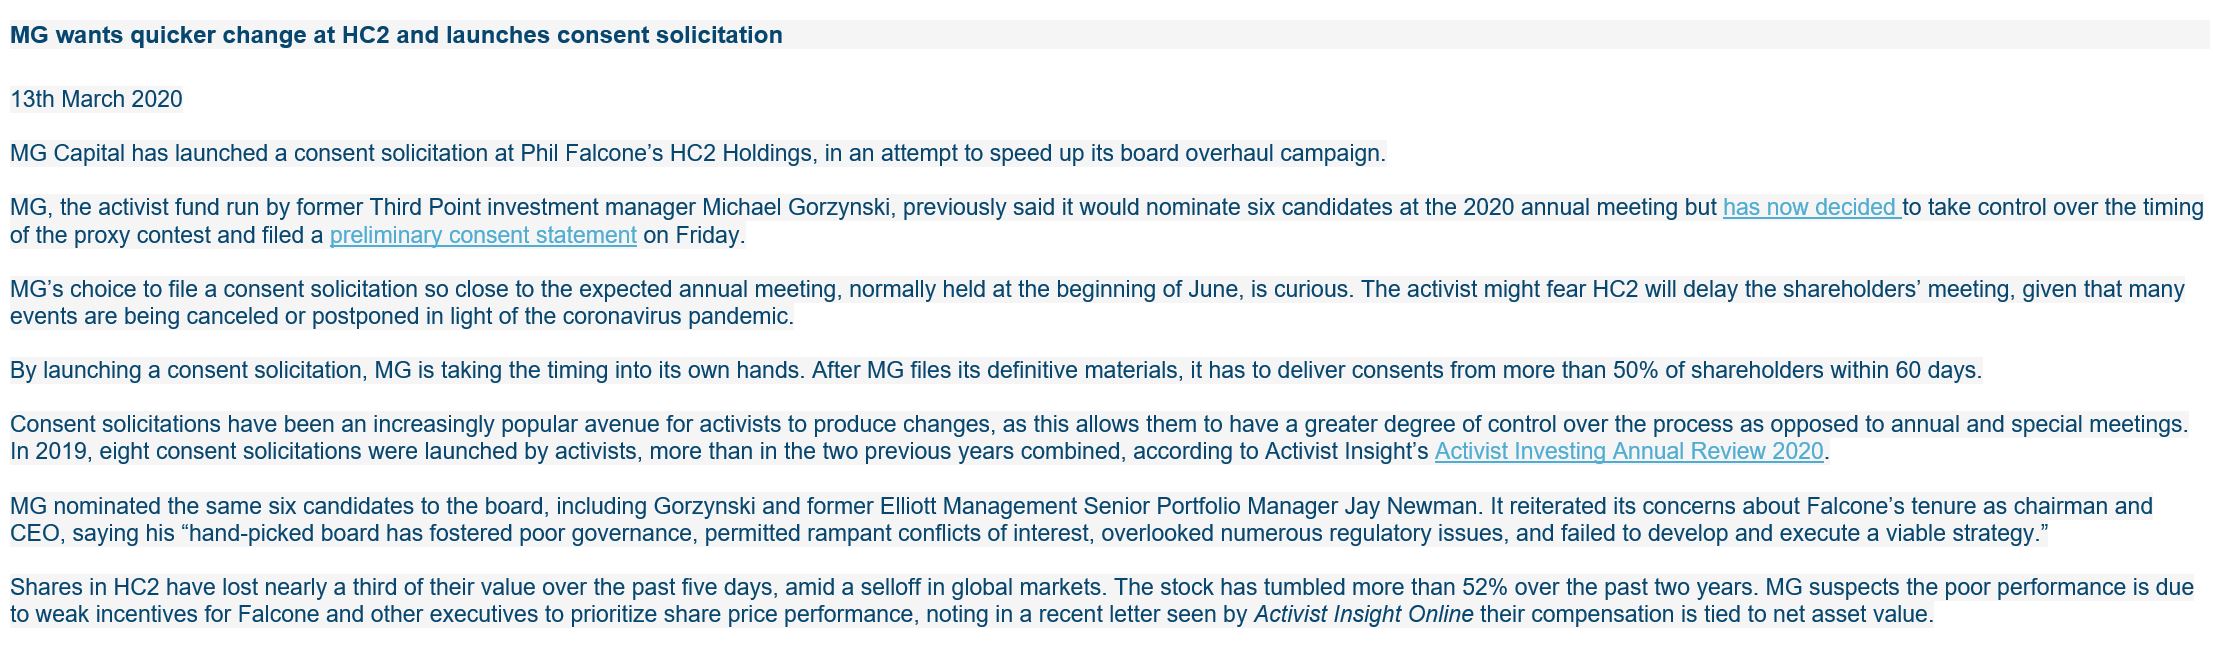Click the article headline about MG and HC2
This screenshot has height=671, width=2213.
pyautogui.click(x=396, y=35)
